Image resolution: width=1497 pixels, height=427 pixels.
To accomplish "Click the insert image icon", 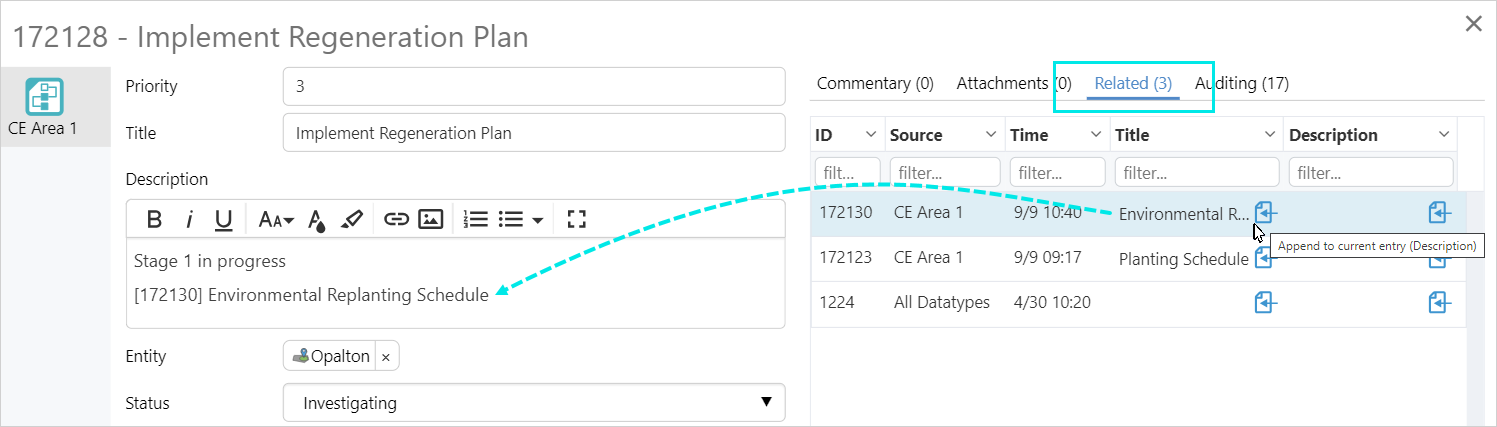I will [431, 220].
